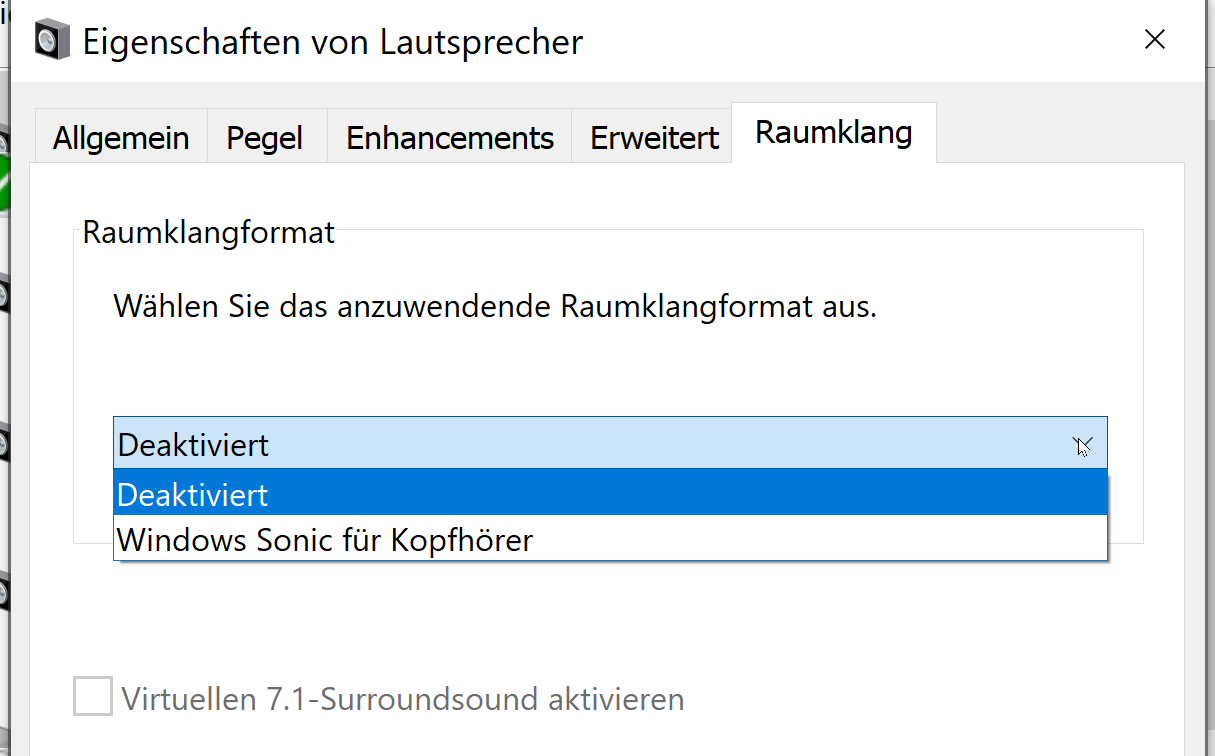Switch to the Allgemein tab
This screenshot has width=1215, height=756.
121,138
